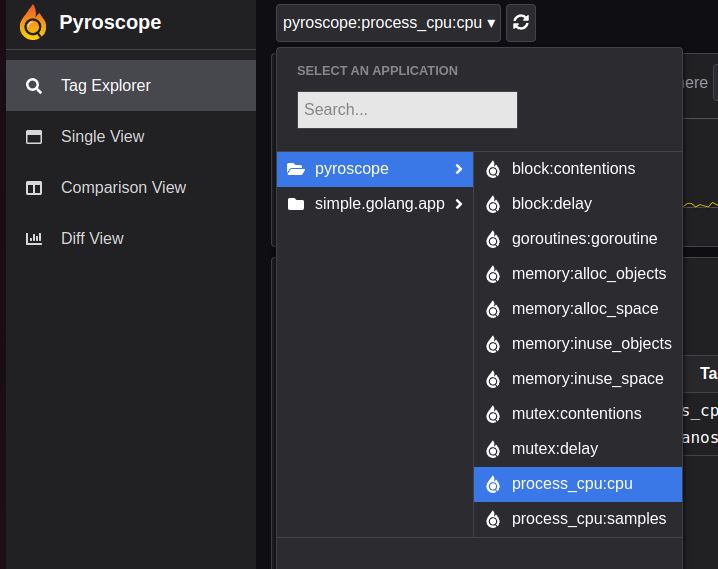This screenshot has width=718, height=569.
Task: Click the profile icon next to block:contentions
Action: [492, 170]
